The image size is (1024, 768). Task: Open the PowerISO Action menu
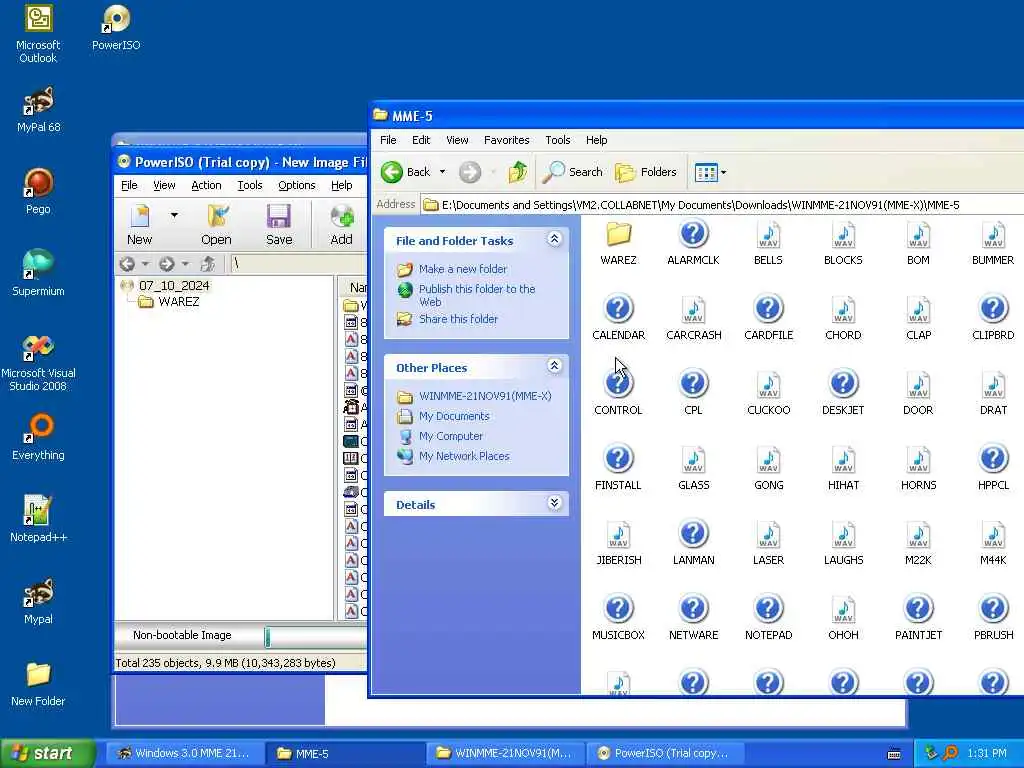(x=206, y=185)
